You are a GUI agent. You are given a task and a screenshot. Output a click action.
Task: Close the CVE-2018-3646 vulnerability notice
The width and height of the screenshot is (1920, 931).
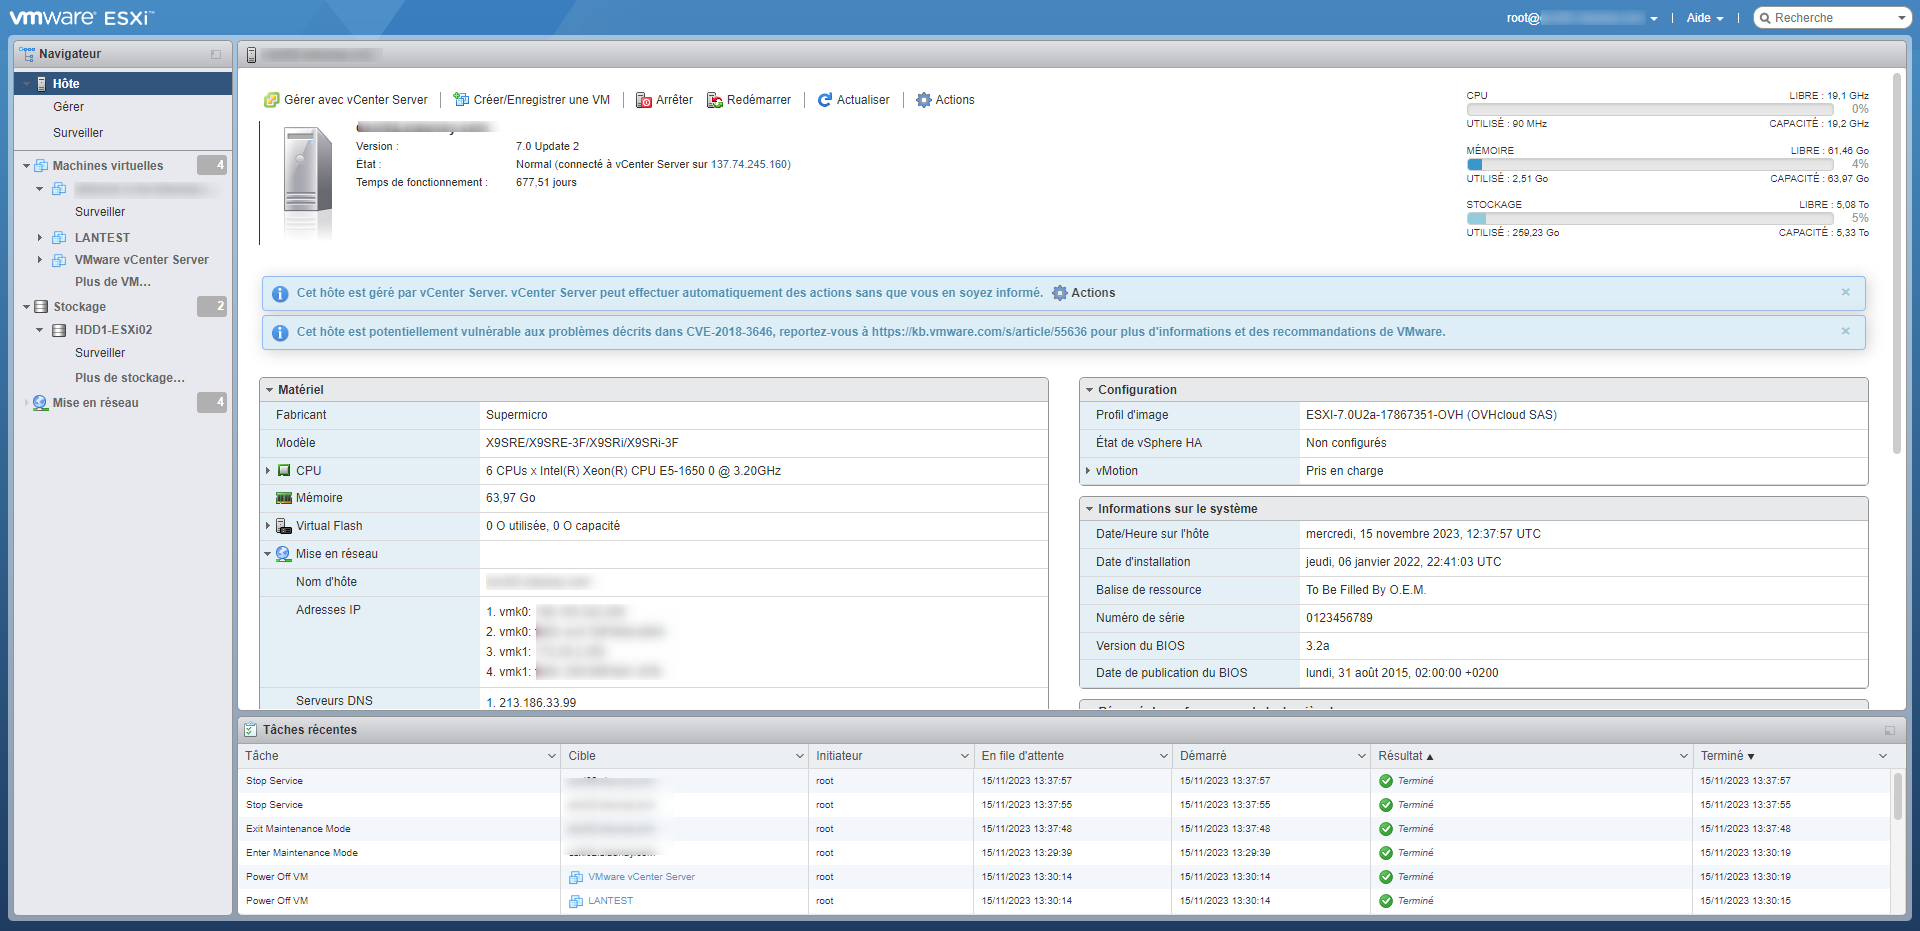(1845, 332)
